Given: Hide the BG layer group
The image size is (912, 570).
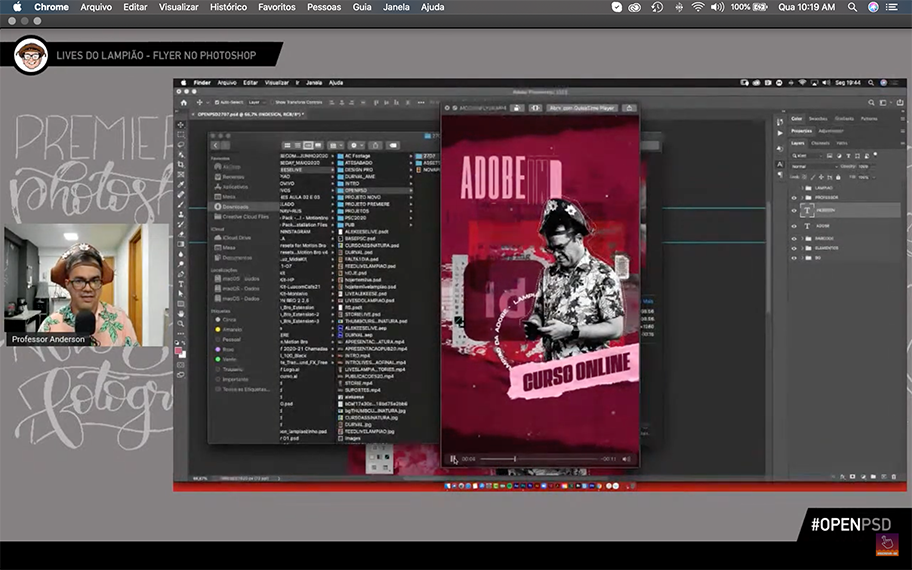Looking at the screenshot, I should (x=794, y=258).
